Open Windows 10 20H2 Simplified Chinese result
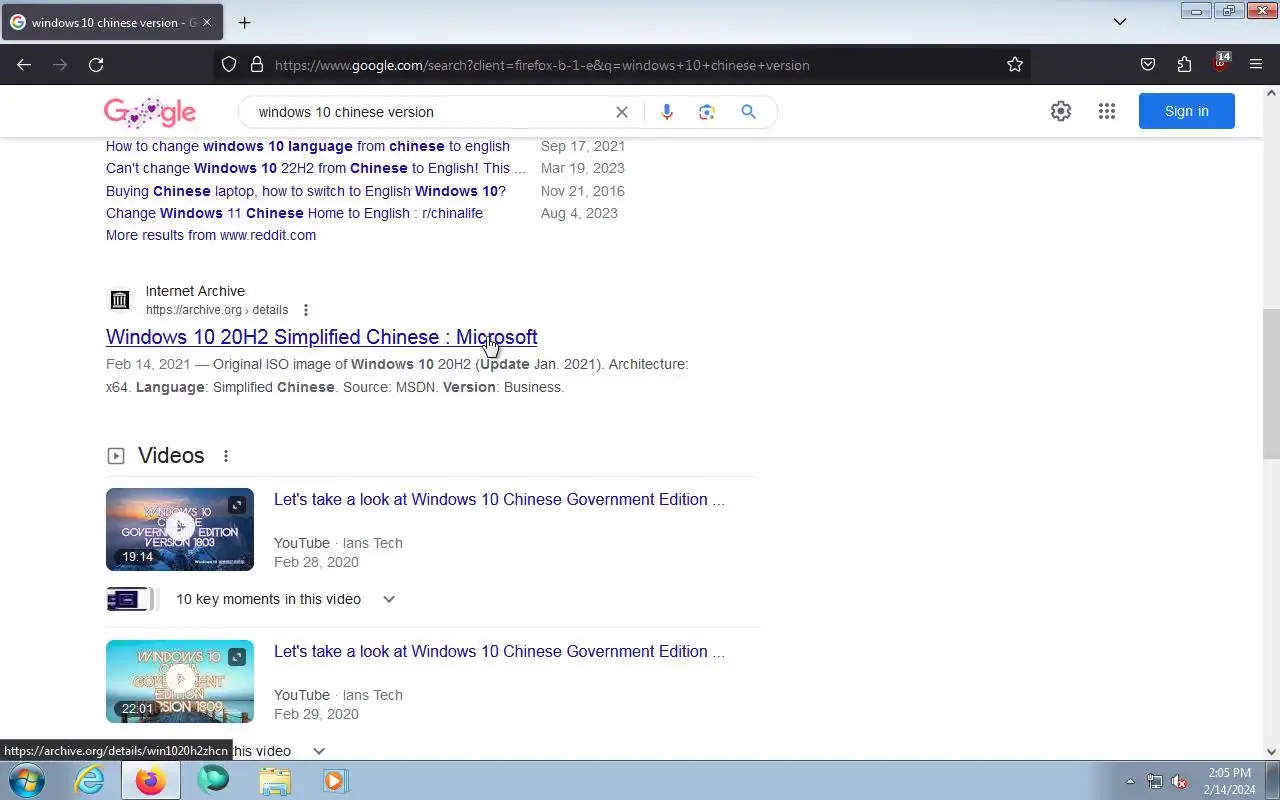Viewport: 1280px width, 800px height. [322, 337]
